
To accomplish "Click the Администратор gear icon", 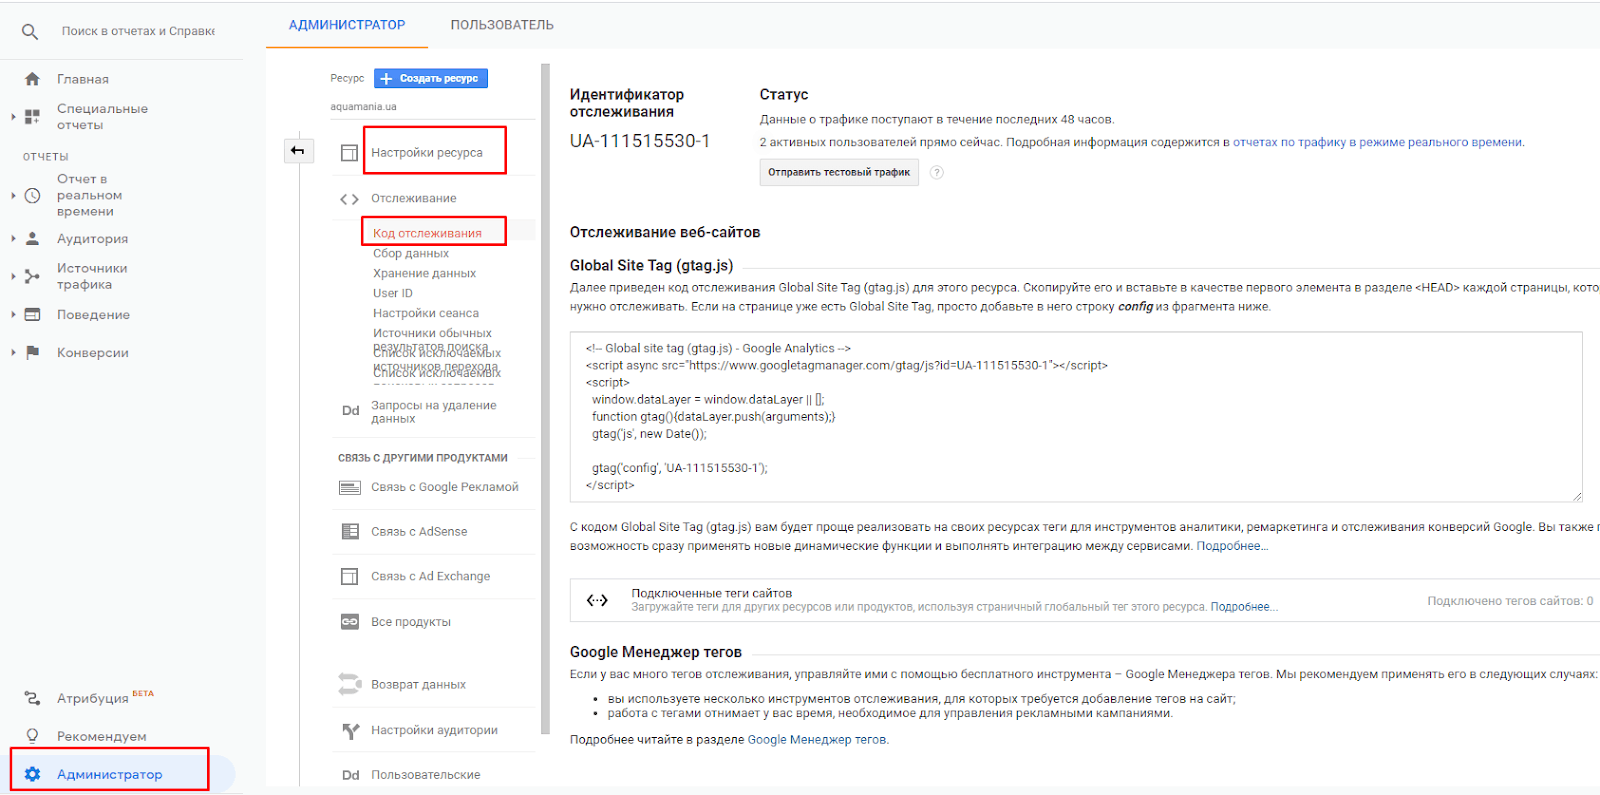I will coord(32,774).
